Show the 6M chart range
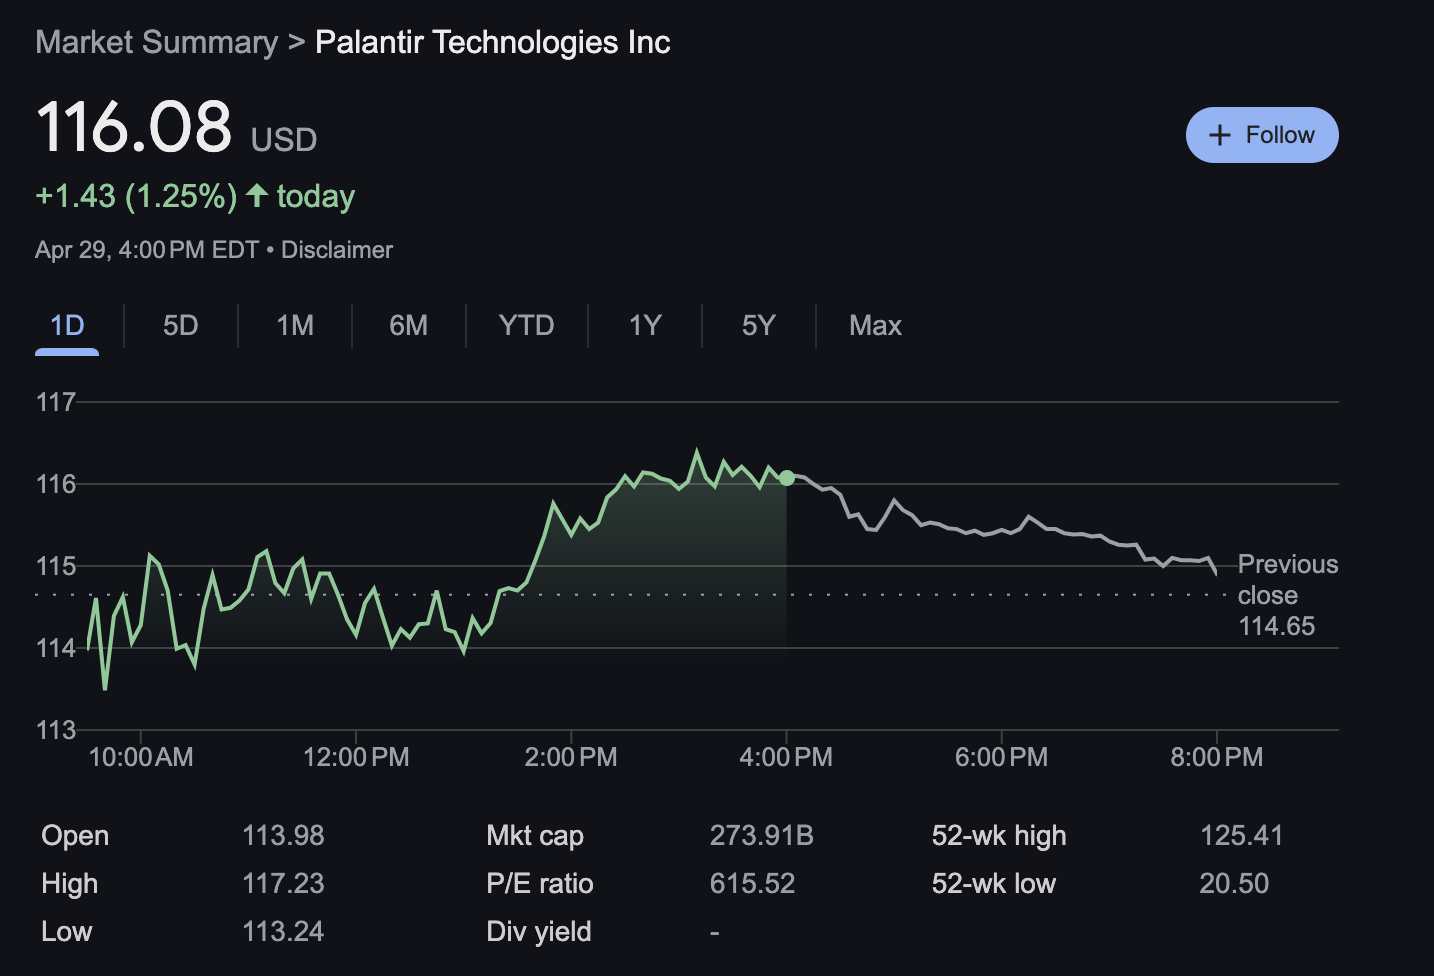The image size is (1434, 976). (409, 326)
